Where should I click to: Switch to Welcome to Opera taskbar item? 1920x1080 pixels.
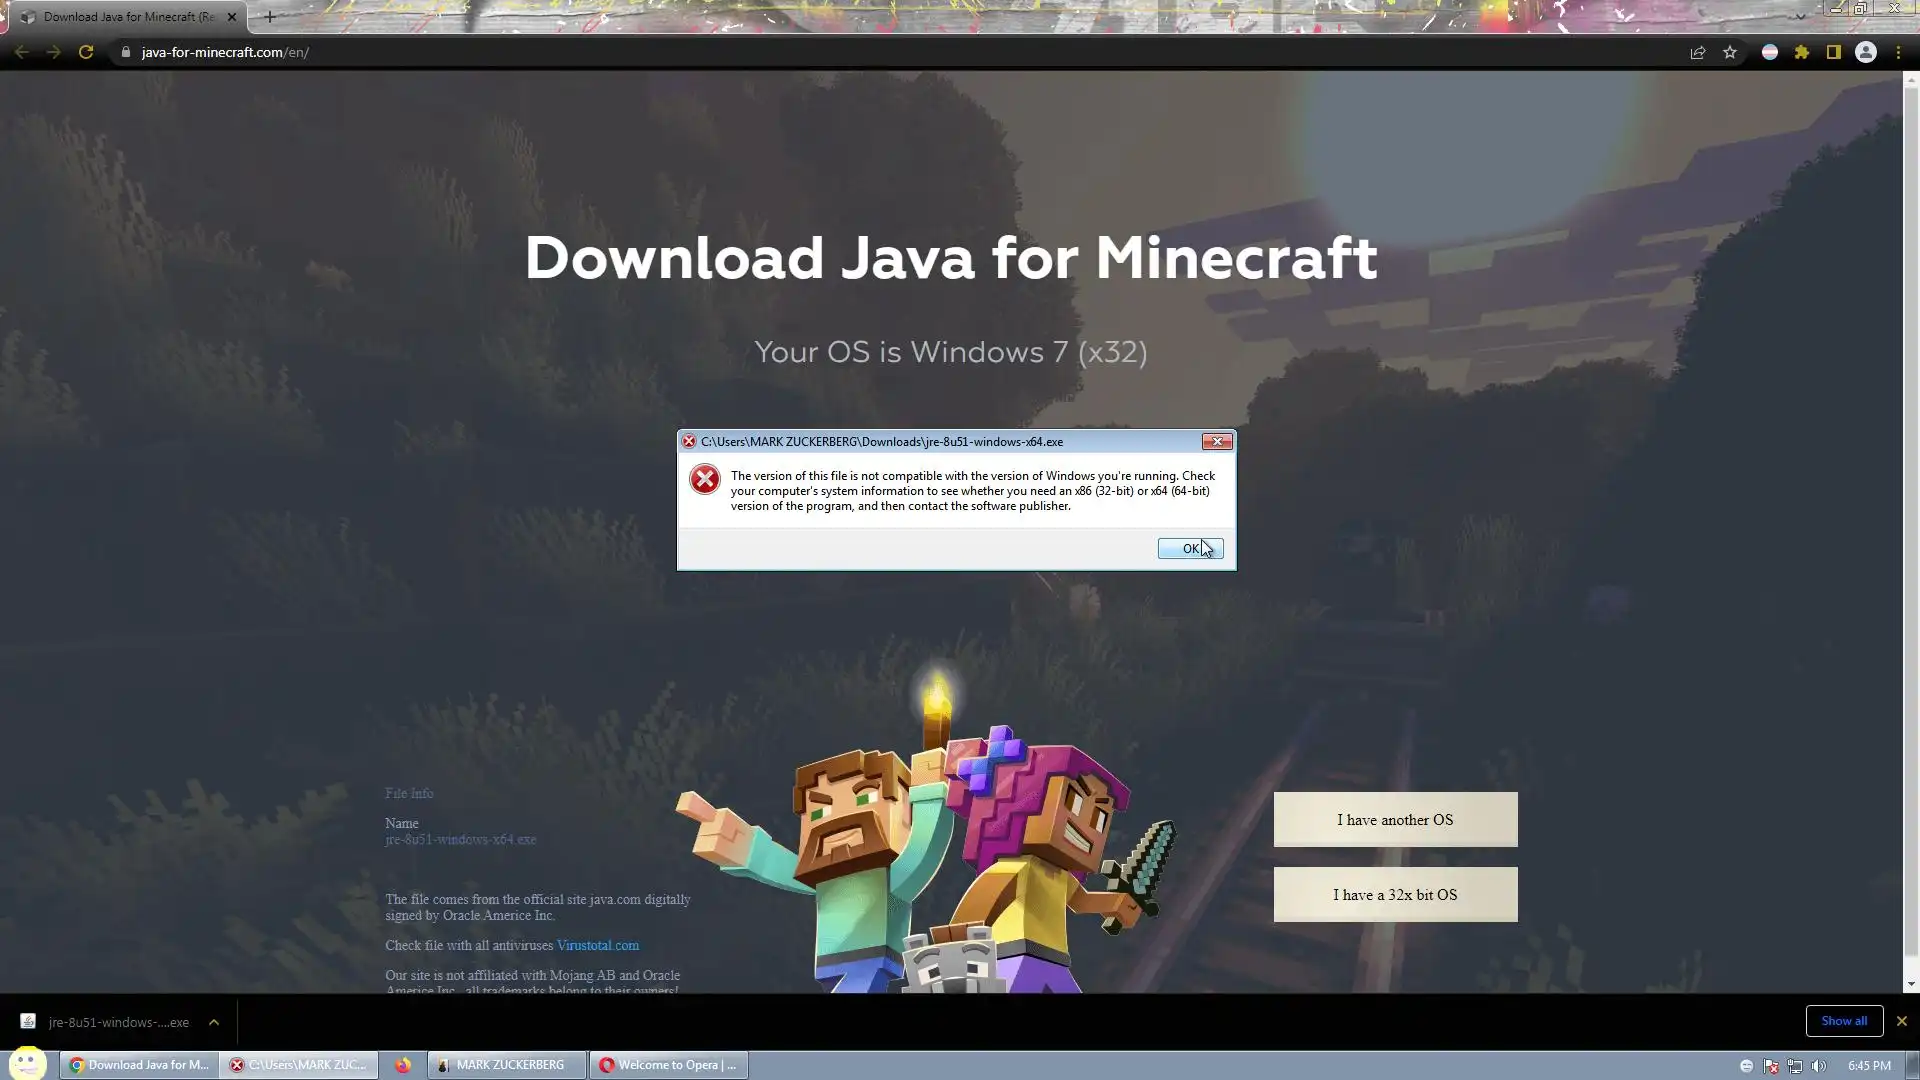click(668, 1065)
